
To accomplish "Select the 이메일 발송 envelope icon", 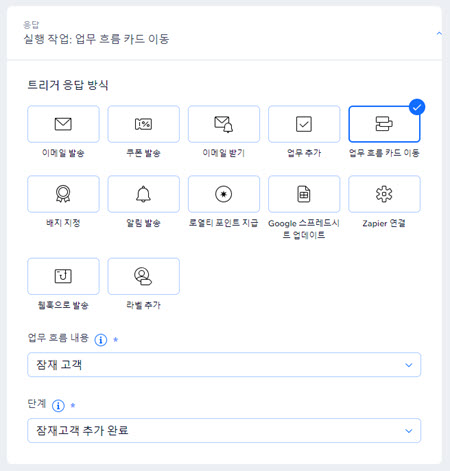I will pyautogui.click(x=63, y=124).
